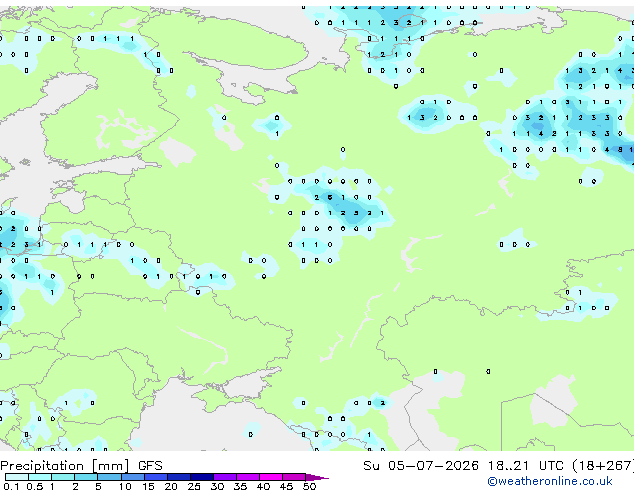The width and height of the screenshot is (634, 490).
Task: Pick the 10–15 mm blue legend swatch
Action: (133, 477)
